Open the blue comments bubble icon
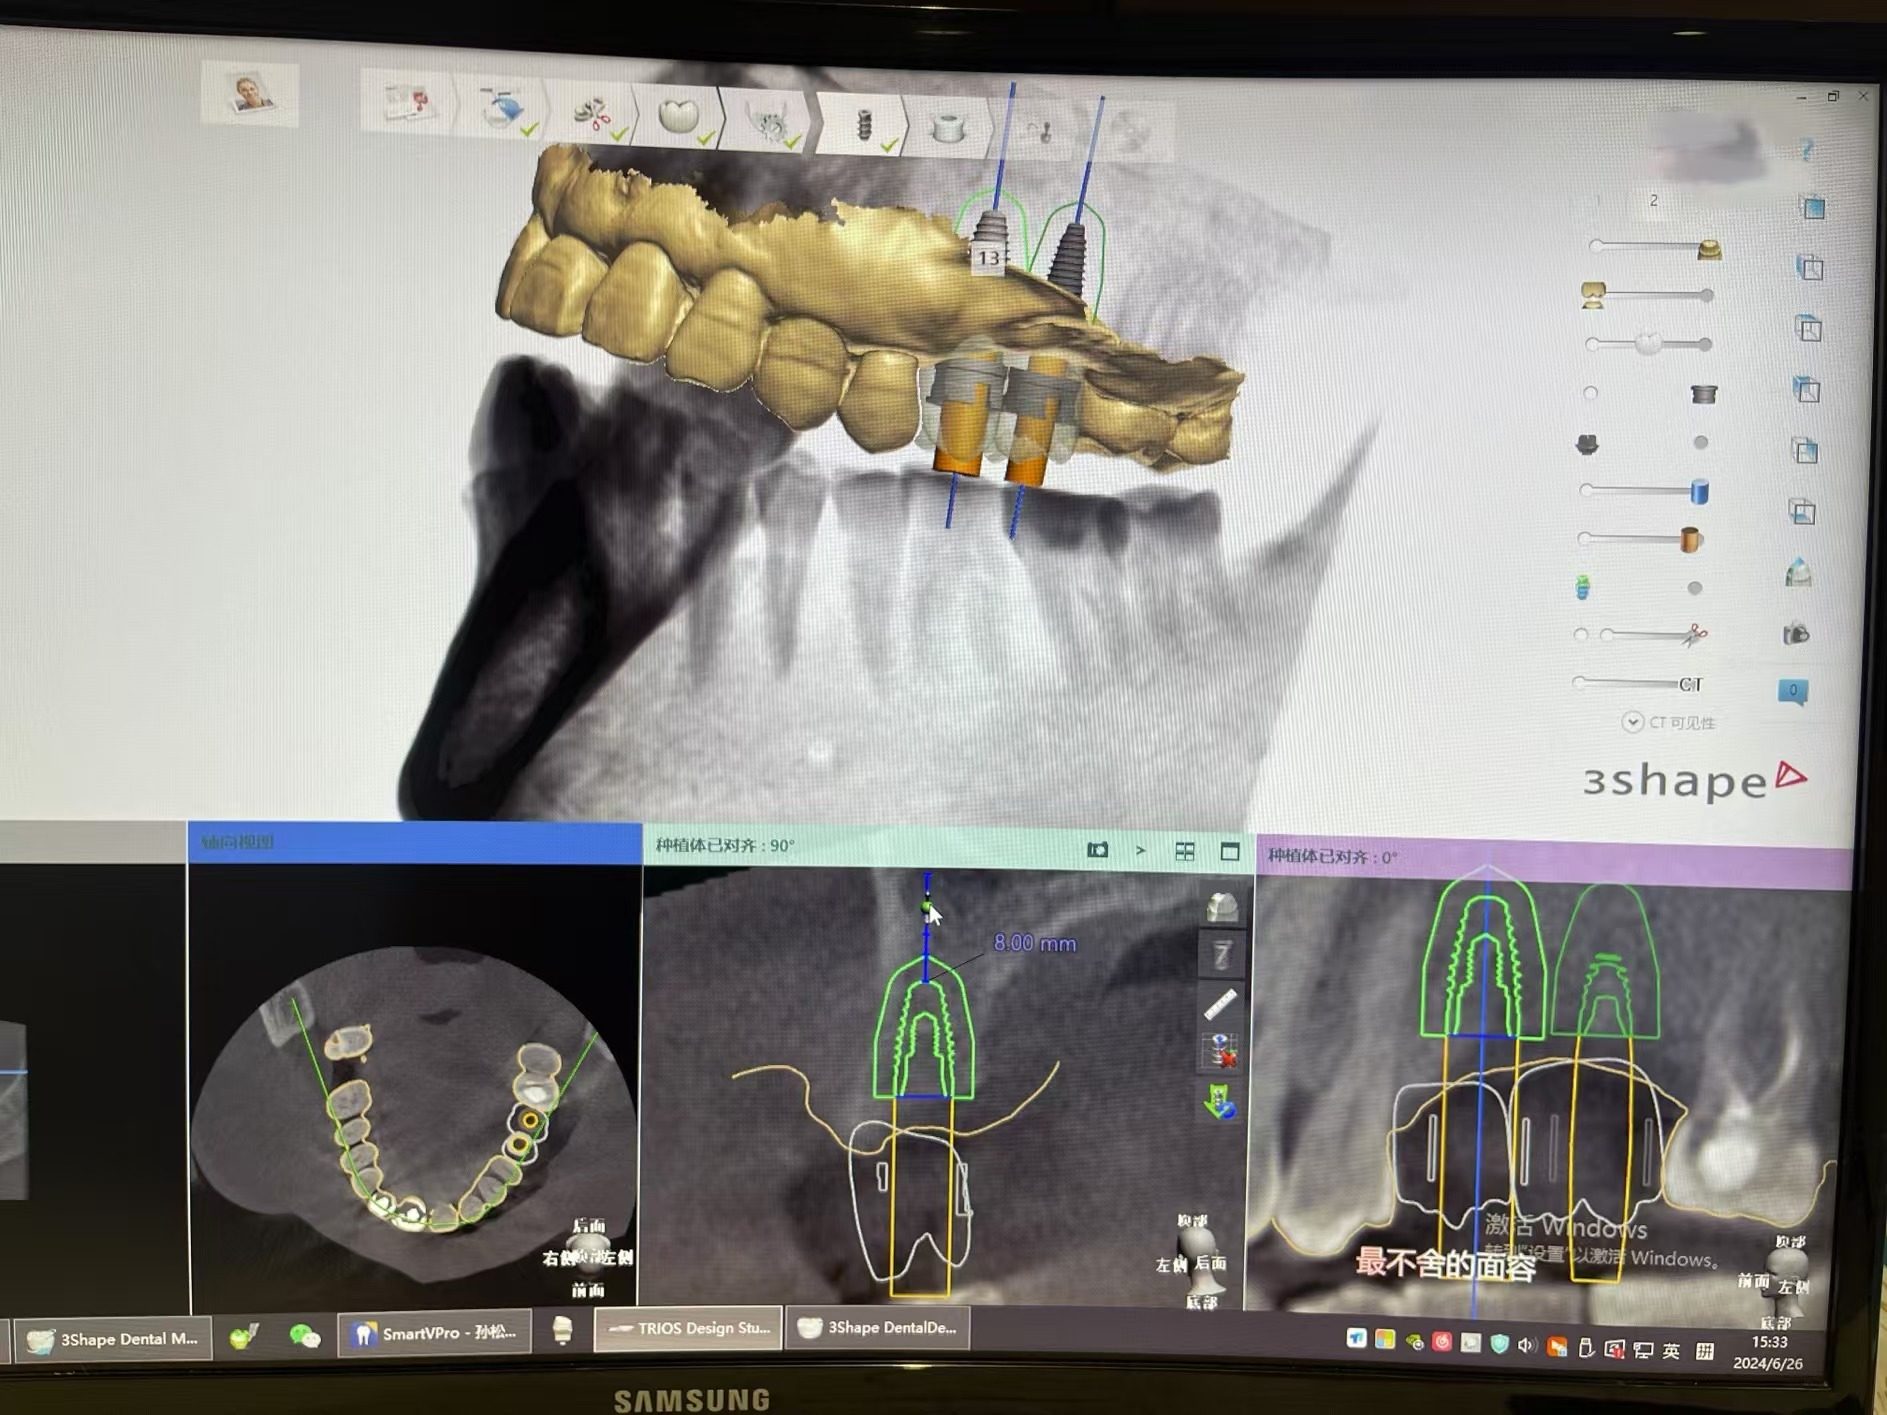The height and width of the screenshot is (1415, 1887). [x=1792, y=691]
